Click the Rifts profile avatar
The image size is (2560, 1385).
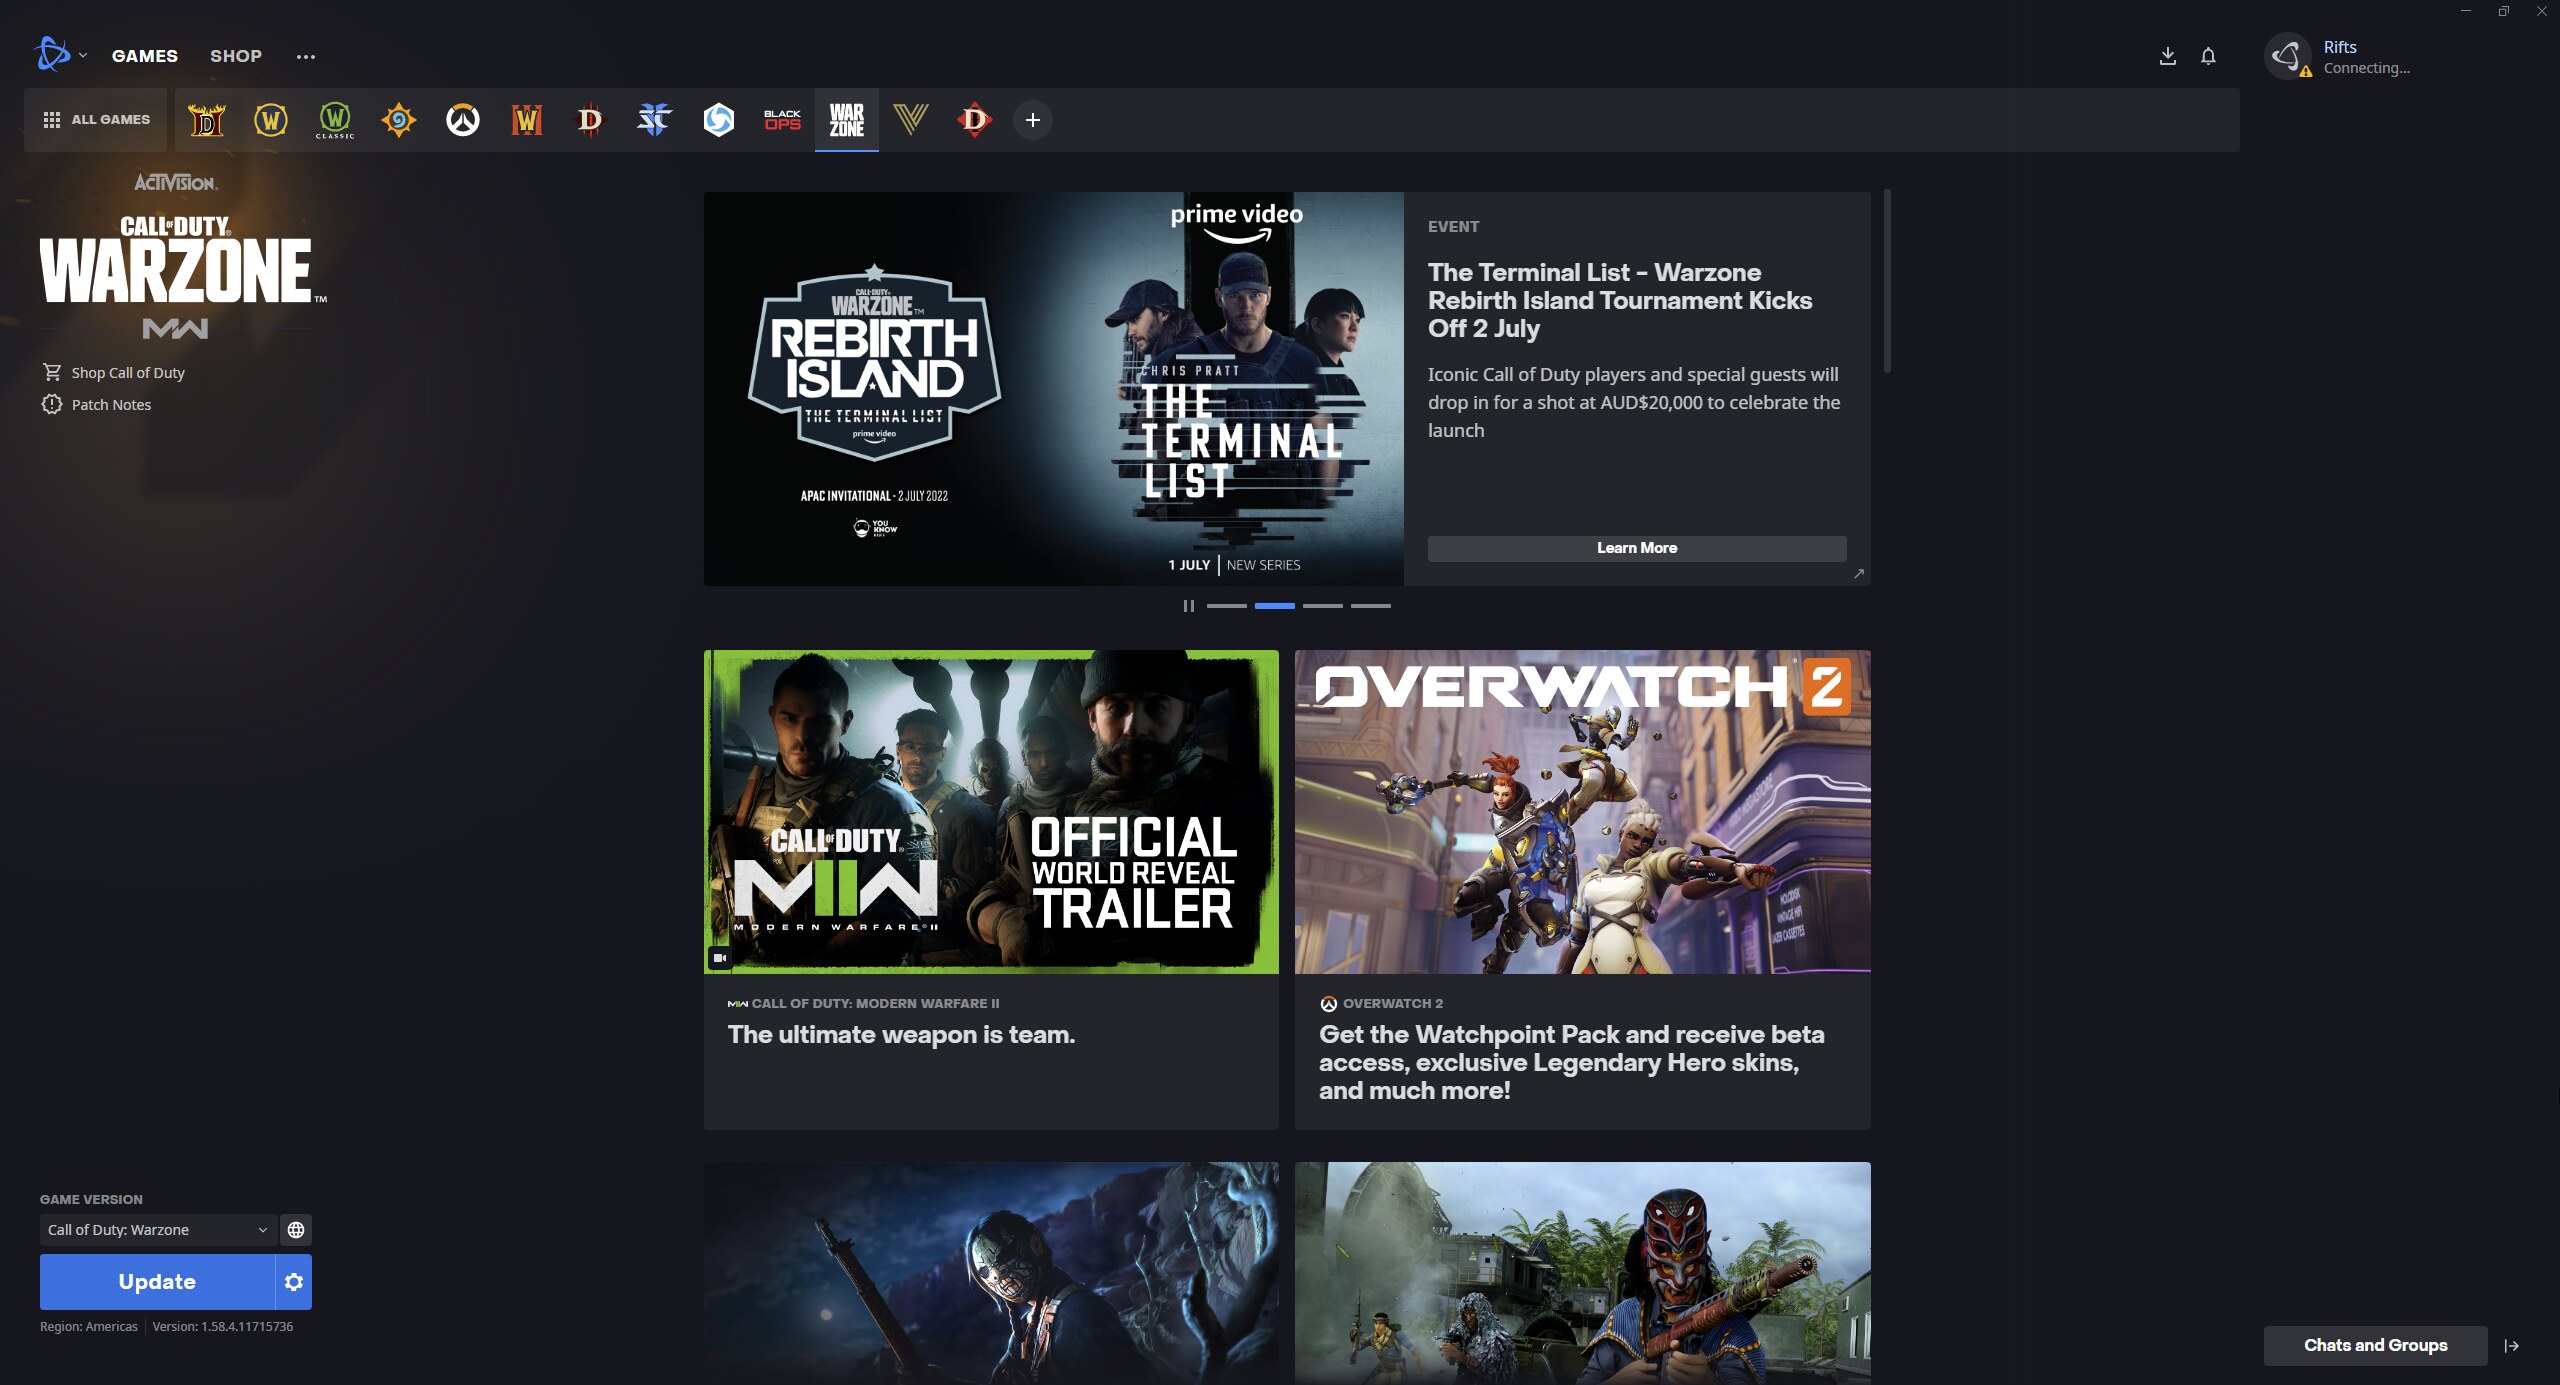click(x=2288, y=56)
